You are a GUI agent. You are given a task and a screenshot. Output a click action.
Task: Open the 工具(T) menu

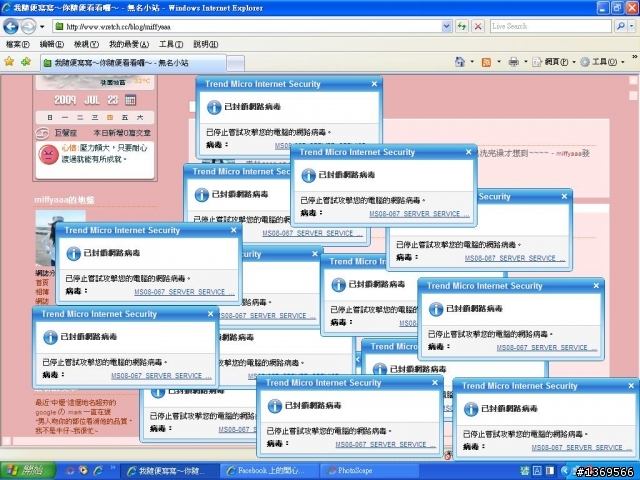pyautogui.click(x=171, y=44)
